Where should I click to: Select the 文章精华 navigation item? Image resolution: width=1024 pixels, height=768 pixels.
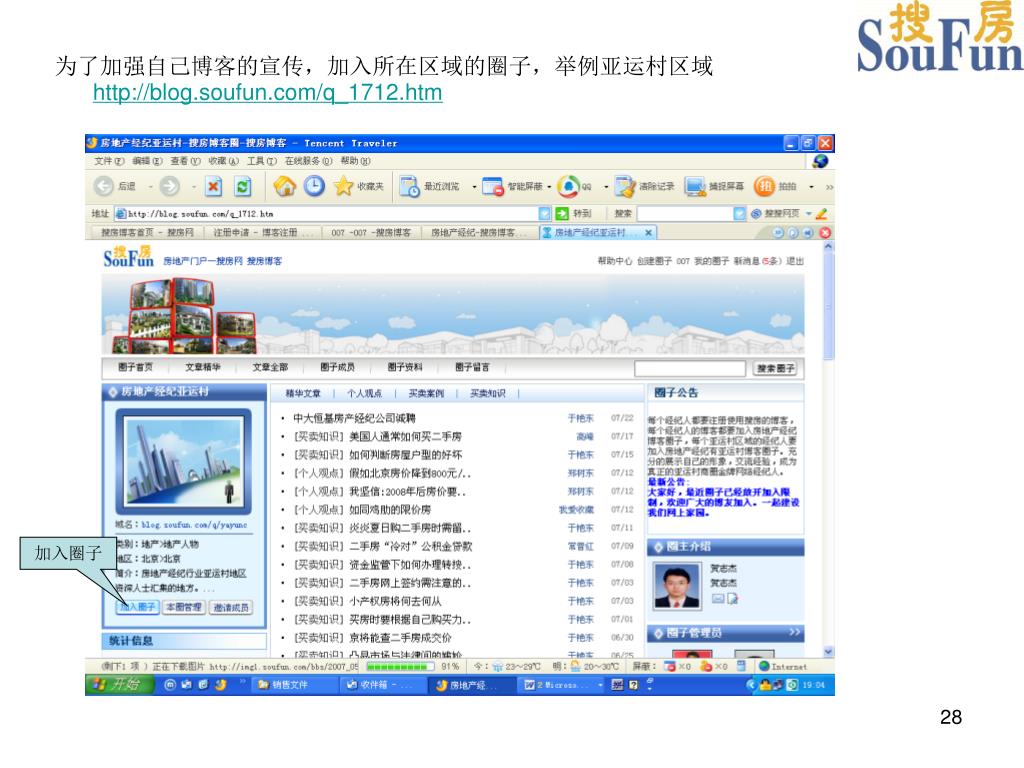[x=203, y=368]
